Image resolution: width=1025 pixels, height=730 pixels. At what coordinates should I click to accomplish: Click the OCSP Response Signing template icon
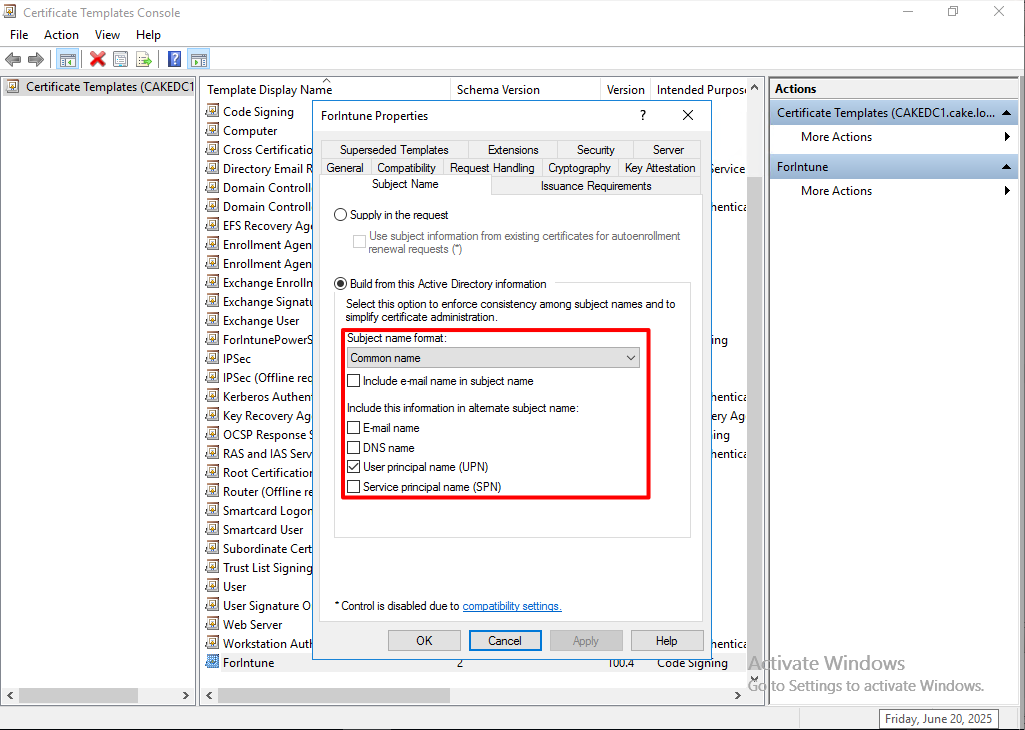point(212,434)
